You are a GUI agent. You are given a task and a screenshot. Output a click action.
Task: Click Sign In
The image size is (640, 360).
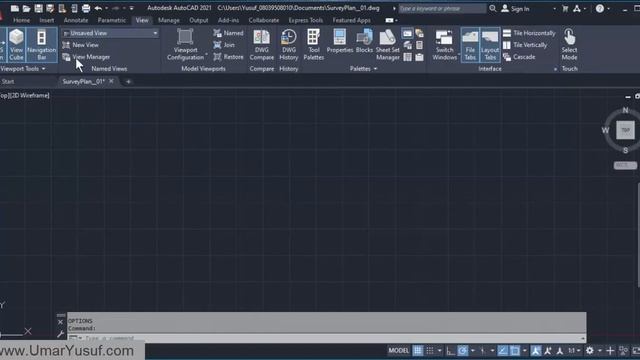click(515, 9)
